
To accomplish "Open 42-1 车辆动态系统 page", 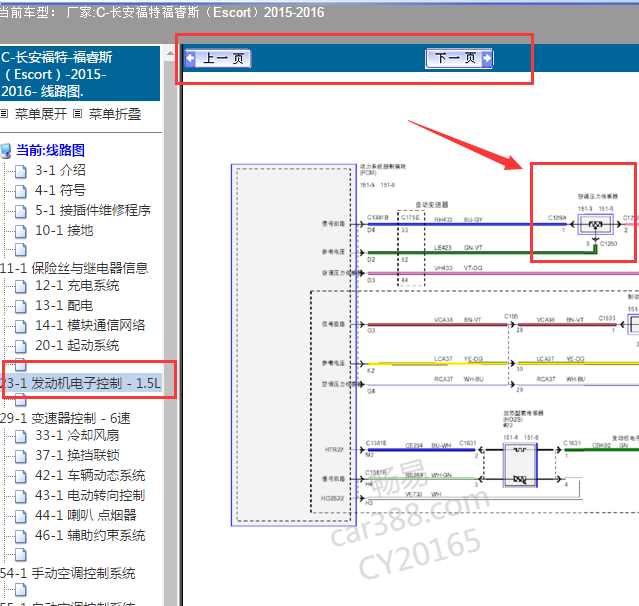I will (90, 475).
